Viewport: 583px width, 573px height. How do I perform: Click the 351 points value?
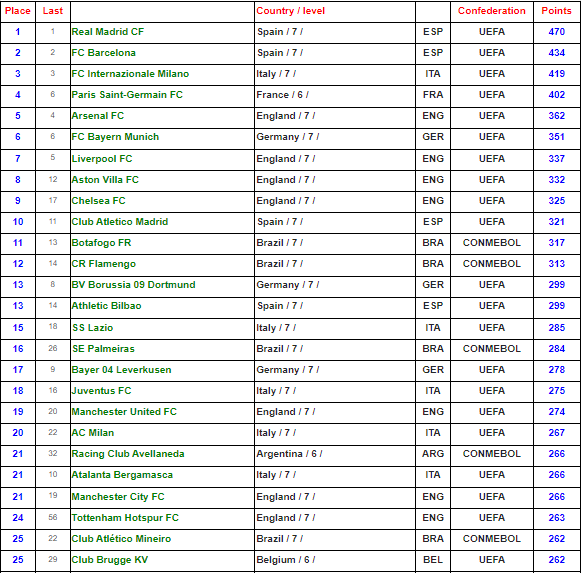[x=556, y=137]
